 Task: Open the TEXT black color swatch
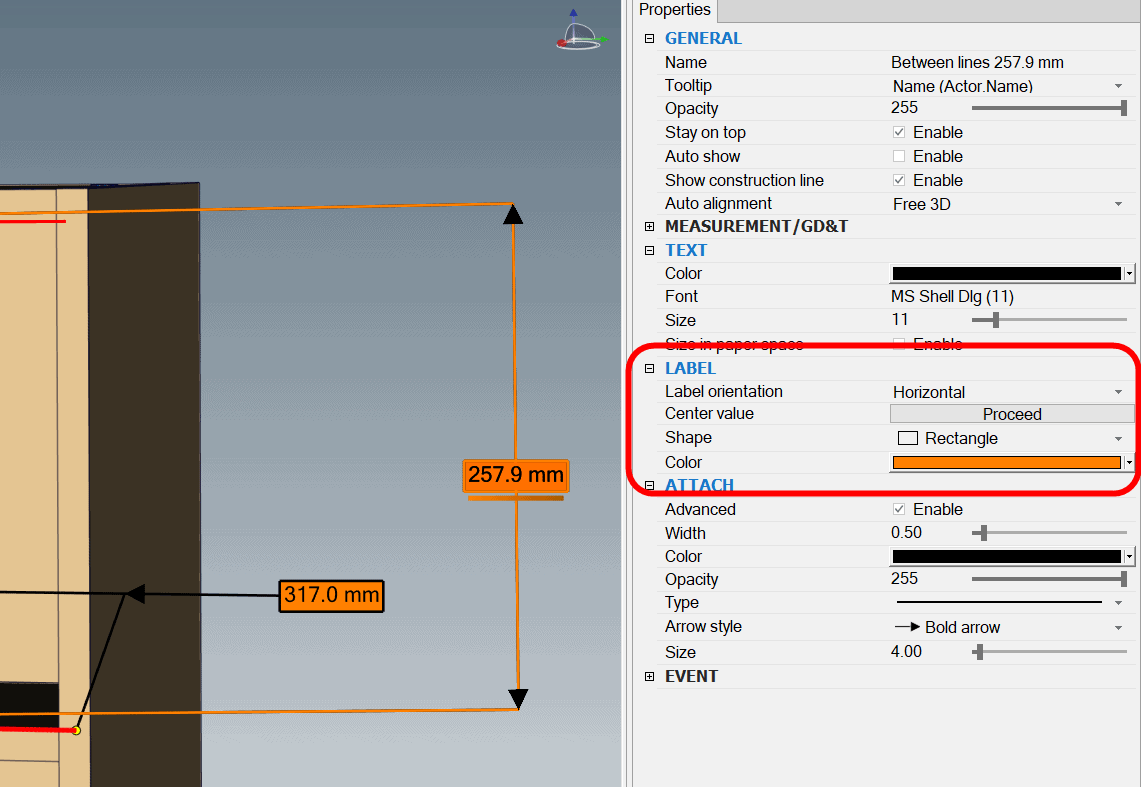1011,273
